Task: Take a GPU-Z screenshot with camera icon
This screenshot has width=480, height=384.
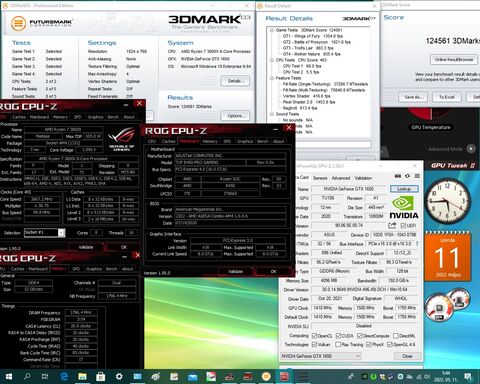Action: 398,176
